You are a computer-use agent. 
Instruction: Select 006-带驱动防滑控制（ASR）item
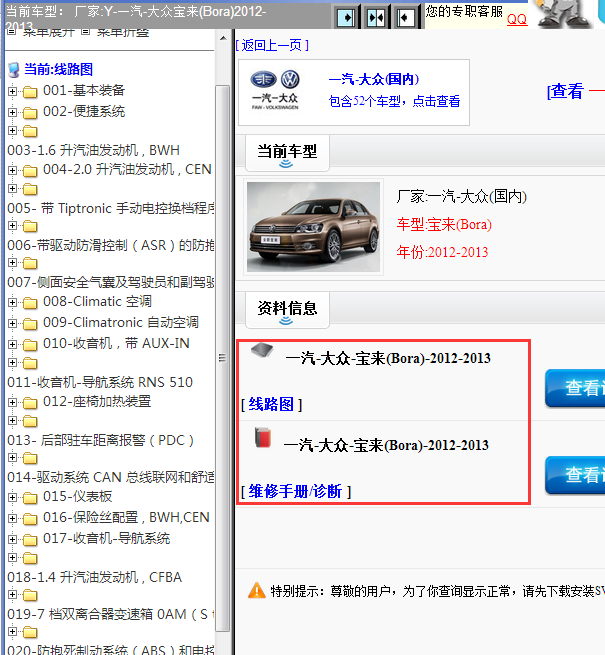tap(111, 245)
